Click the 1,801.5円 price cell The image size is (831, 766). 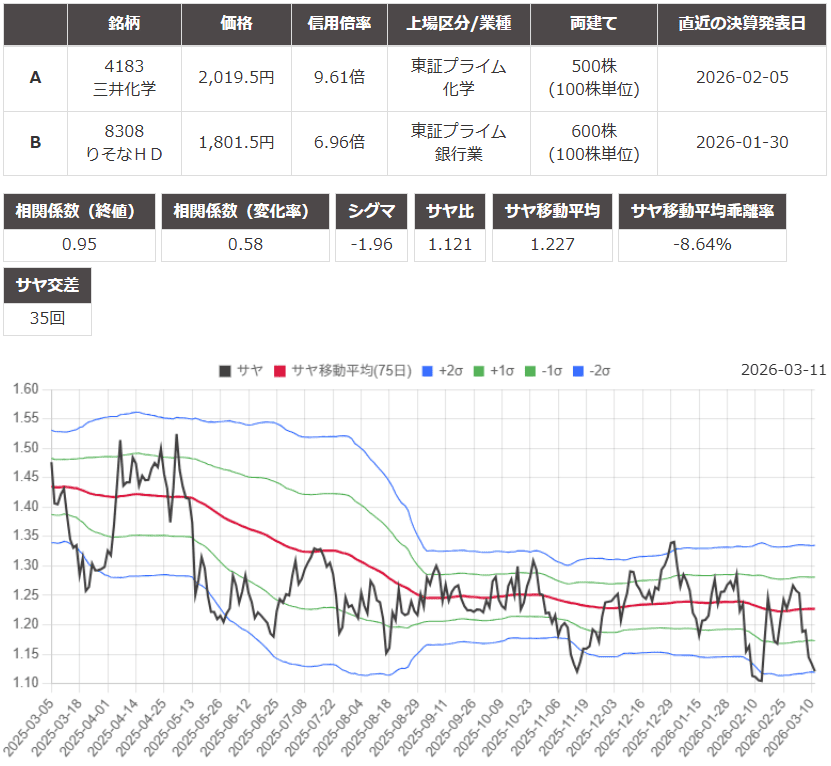(236, 142)
